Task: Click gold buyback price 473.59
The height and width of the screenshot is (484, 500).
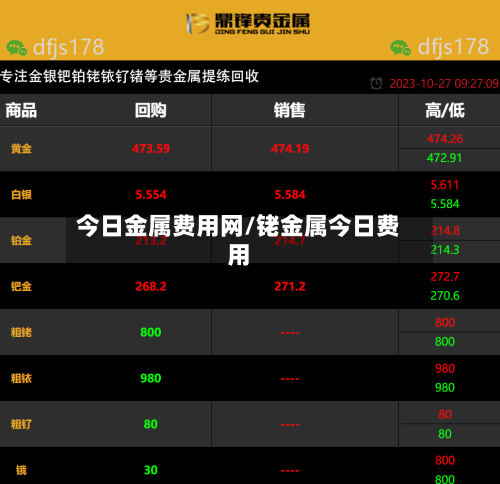Action: click(151, 149)
